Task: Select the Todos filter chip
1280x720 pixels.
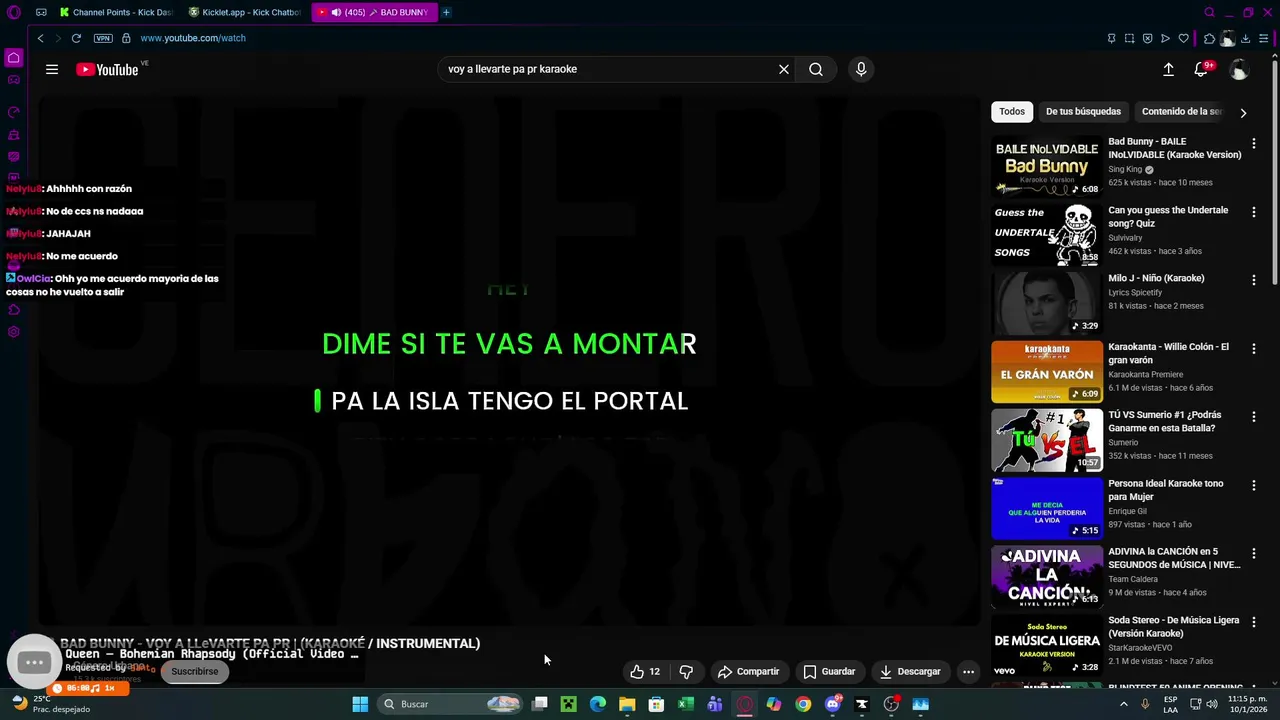Action: pyautogui.click(x=1012, y=111)
